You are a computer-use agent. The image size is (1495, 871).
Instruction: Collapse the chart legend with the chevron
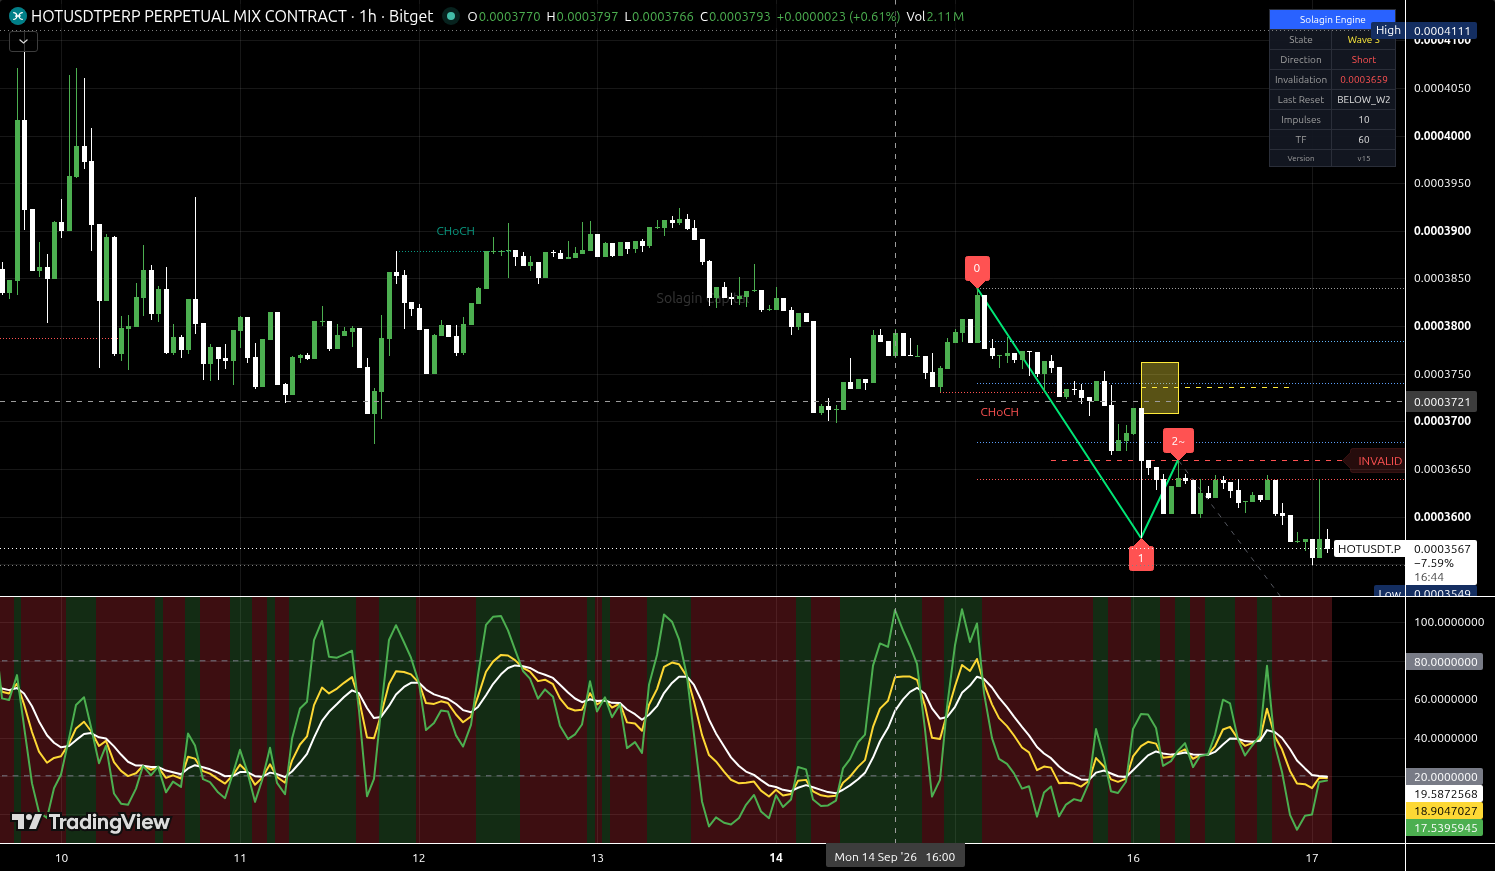pos(23,42)
